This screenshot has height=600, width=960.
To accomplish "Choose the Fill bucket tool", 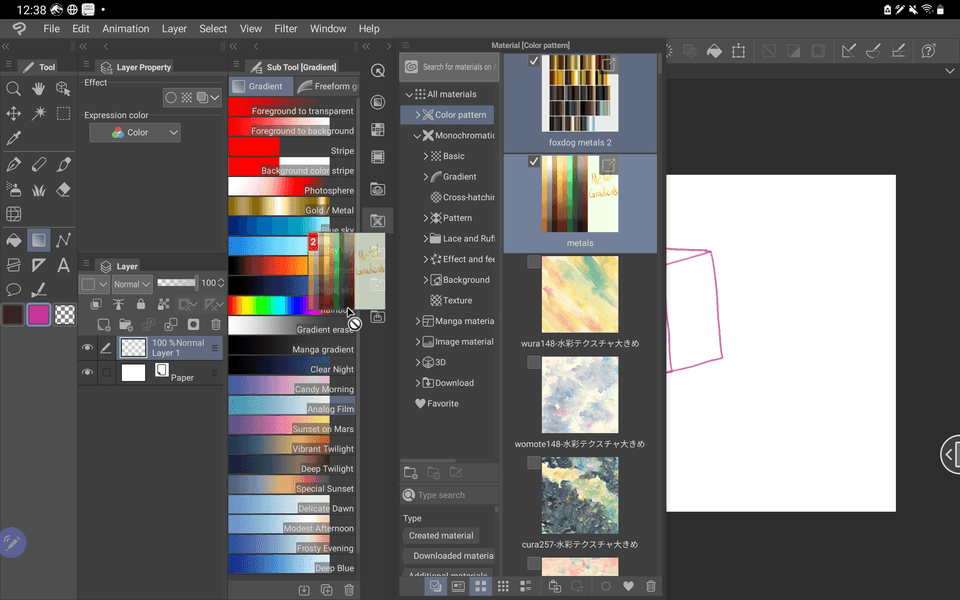I will (14, 240).
